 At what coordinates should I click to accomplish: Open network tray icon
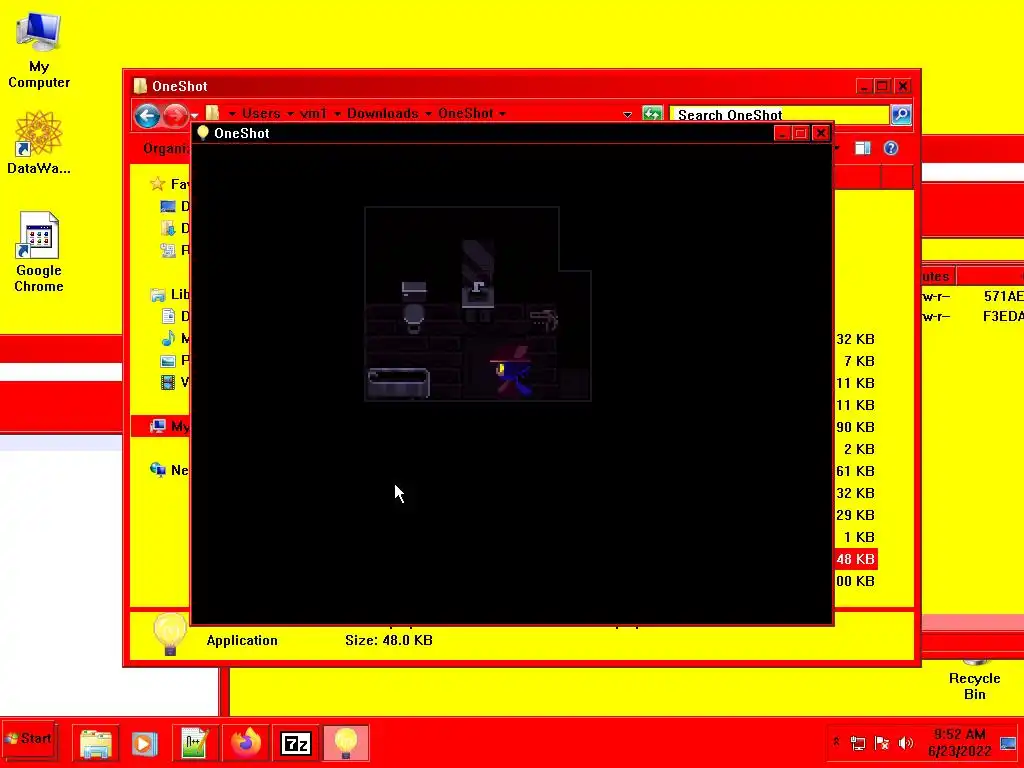tap(858, 743)
